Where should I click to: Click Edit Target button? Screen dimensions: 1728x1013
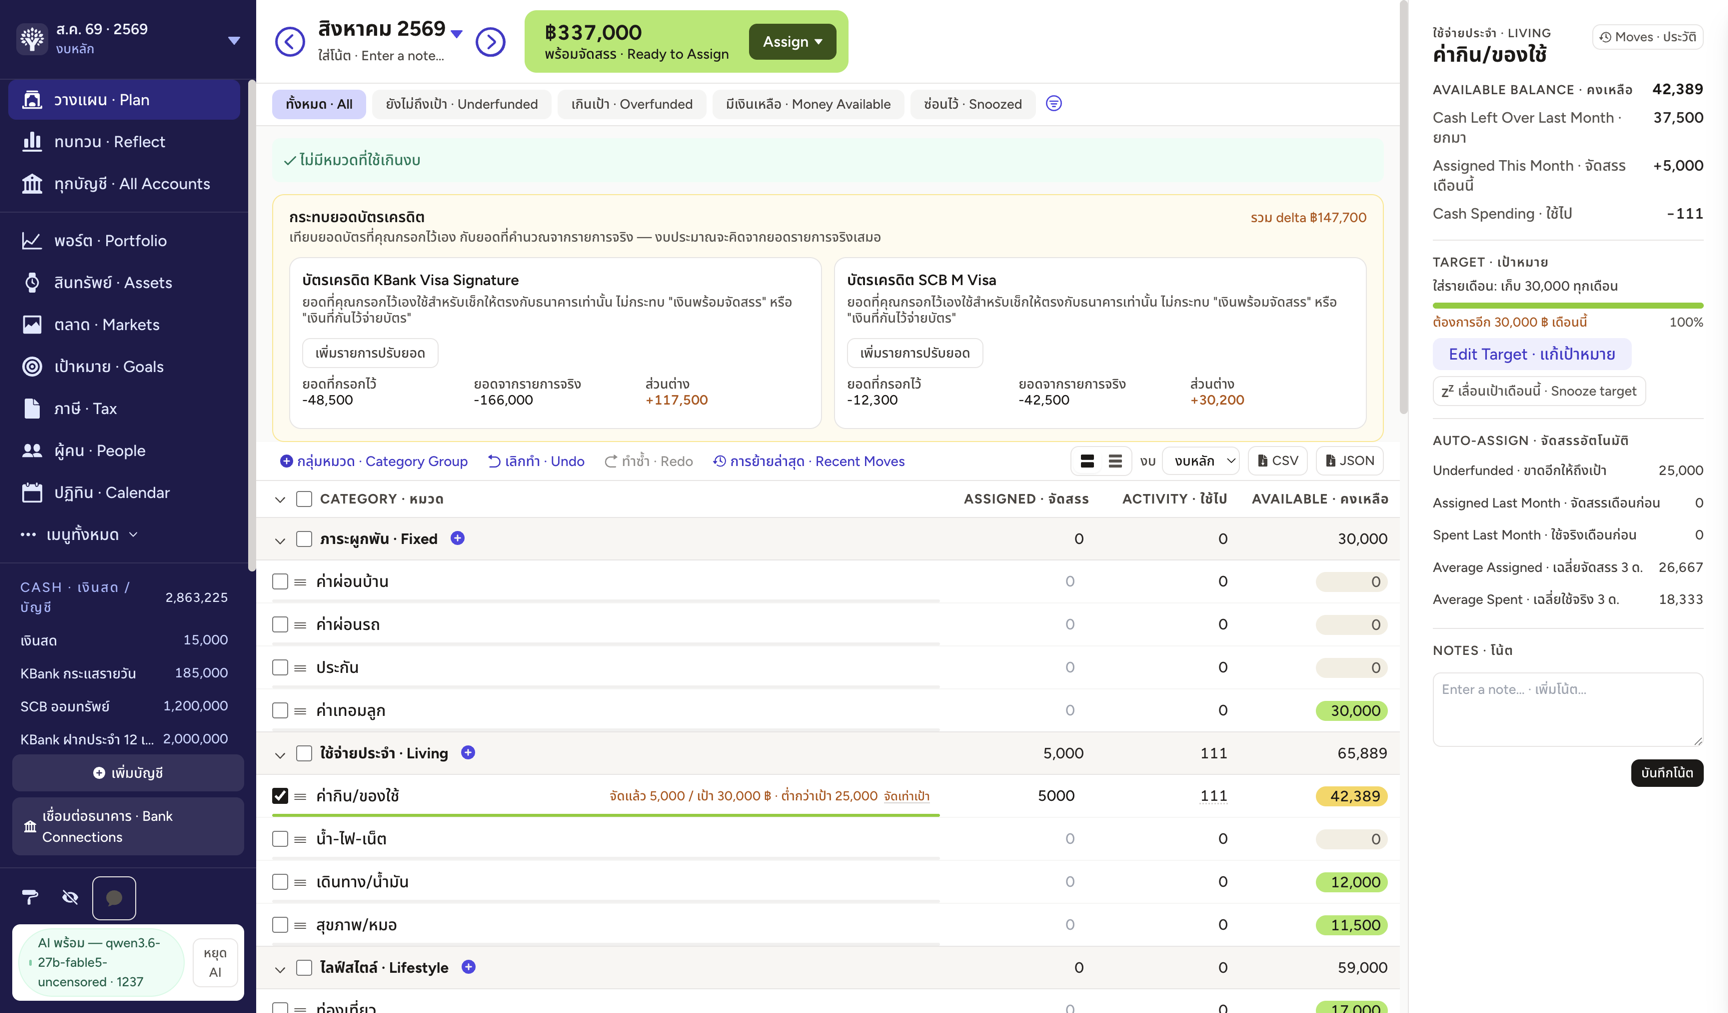pyautogui.click(x=1532, y=354)
